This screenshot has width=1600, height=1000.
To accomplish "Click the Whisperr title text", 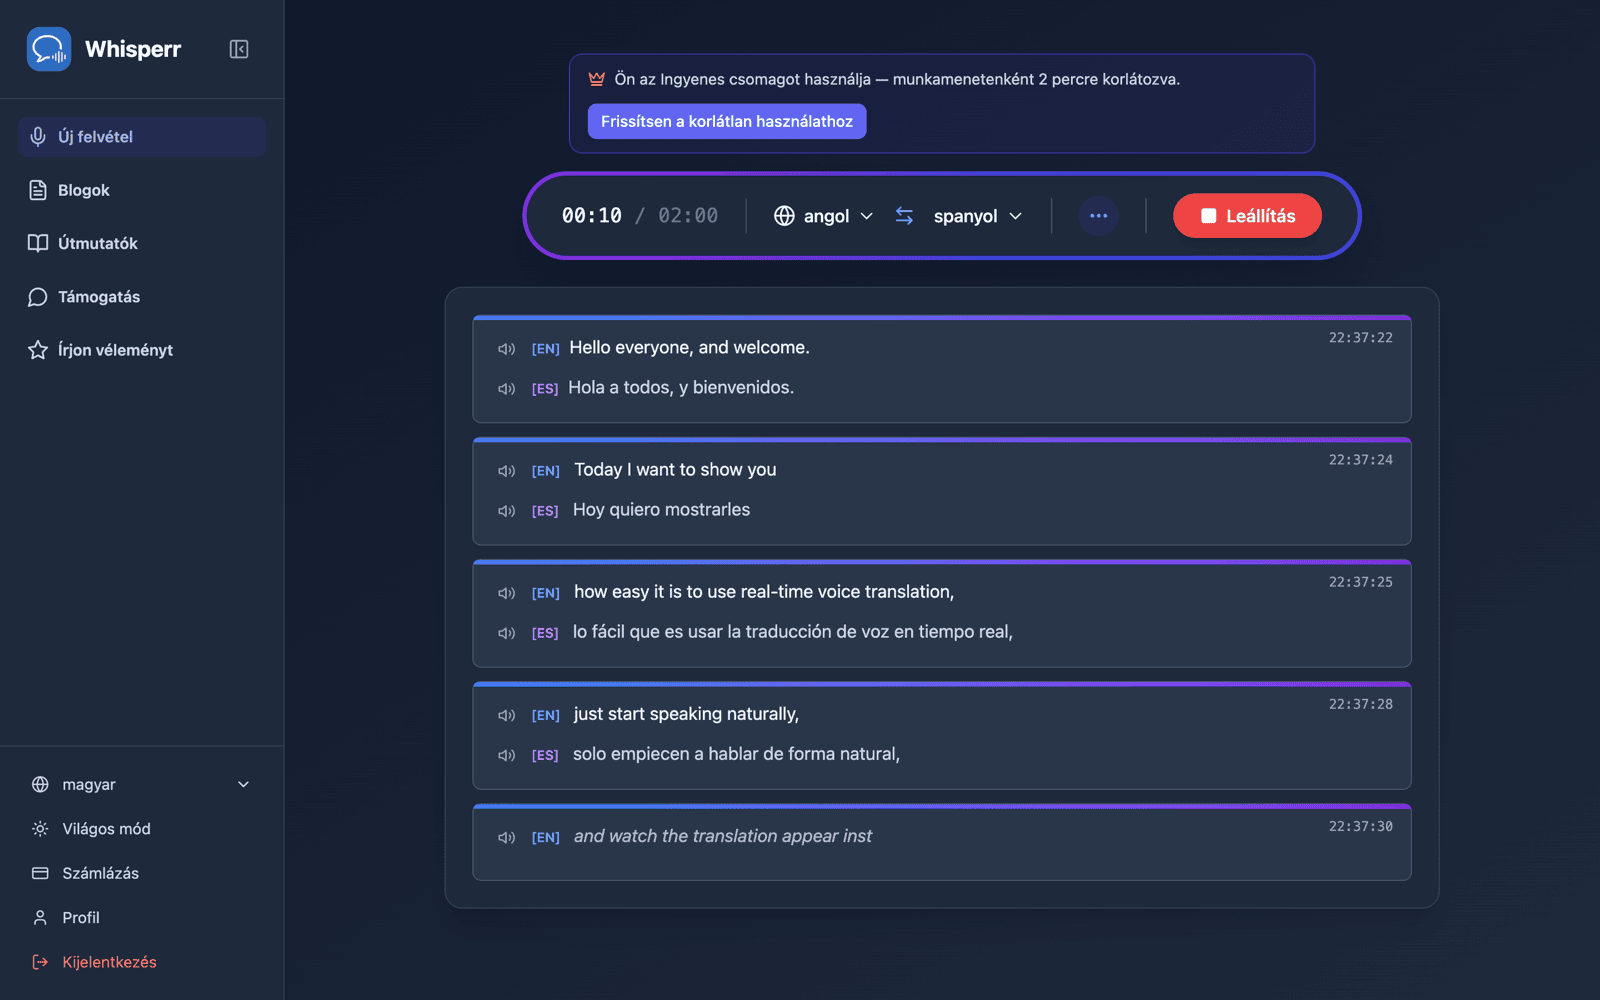I will point(133,49).
